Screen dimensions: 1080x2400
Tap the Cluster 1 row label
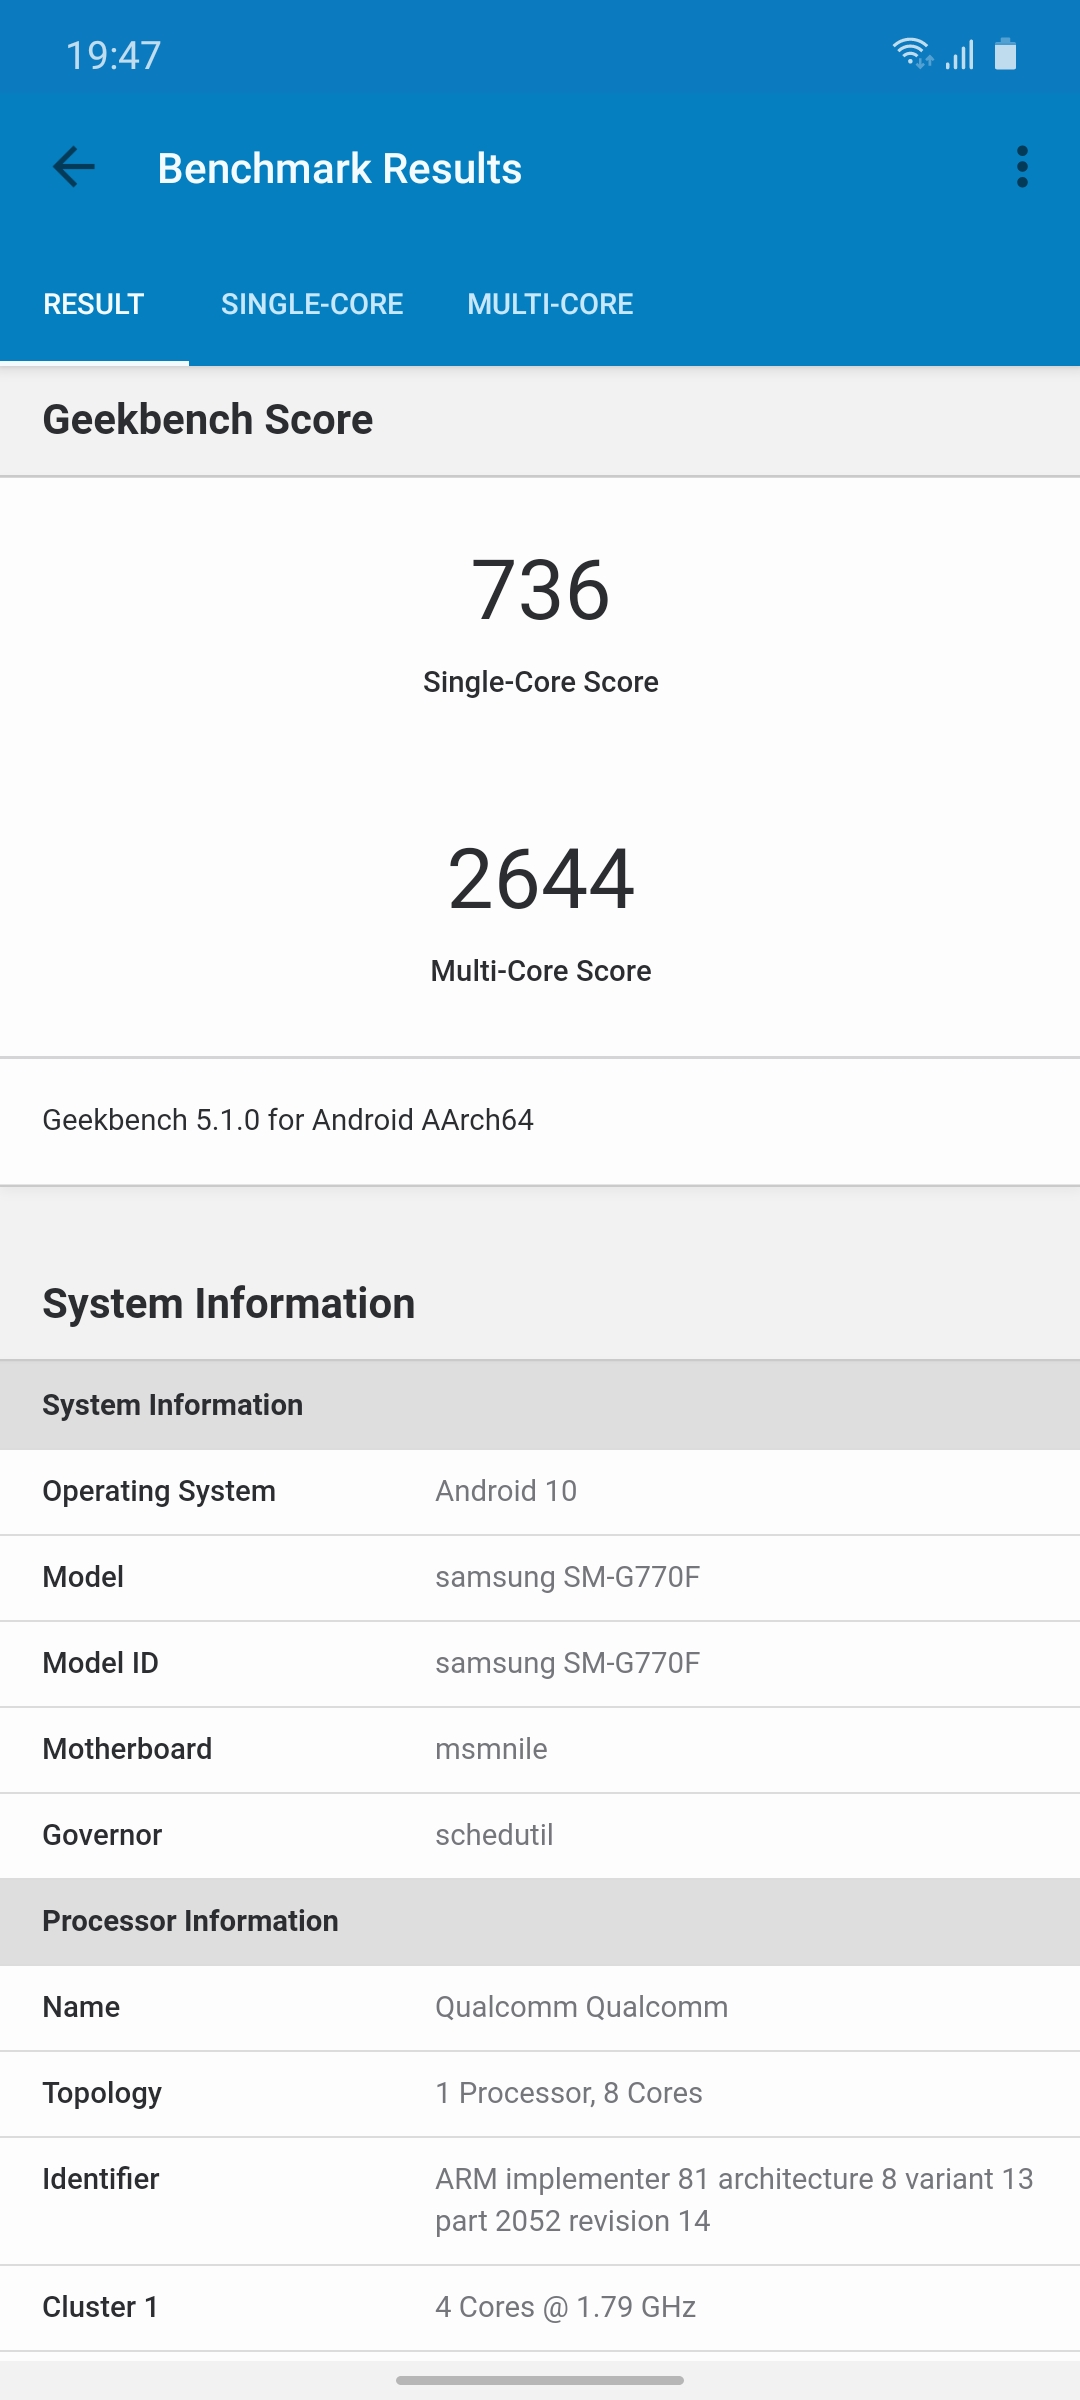click(100, 2307)
